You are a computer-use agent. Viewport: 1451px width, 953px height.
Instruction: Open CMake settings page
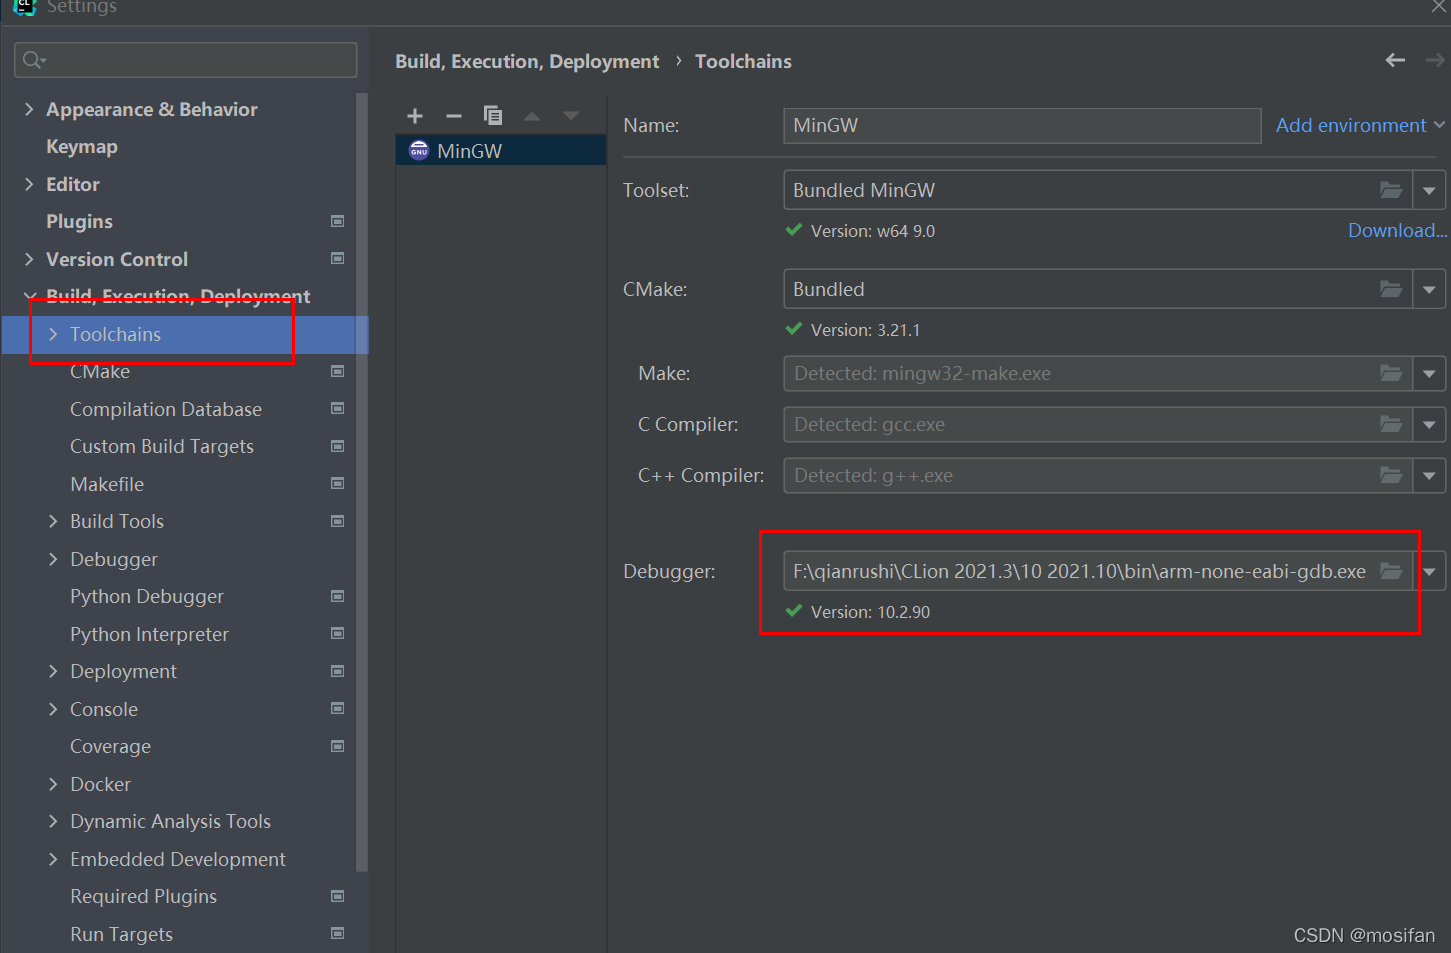tap(100, 371)
